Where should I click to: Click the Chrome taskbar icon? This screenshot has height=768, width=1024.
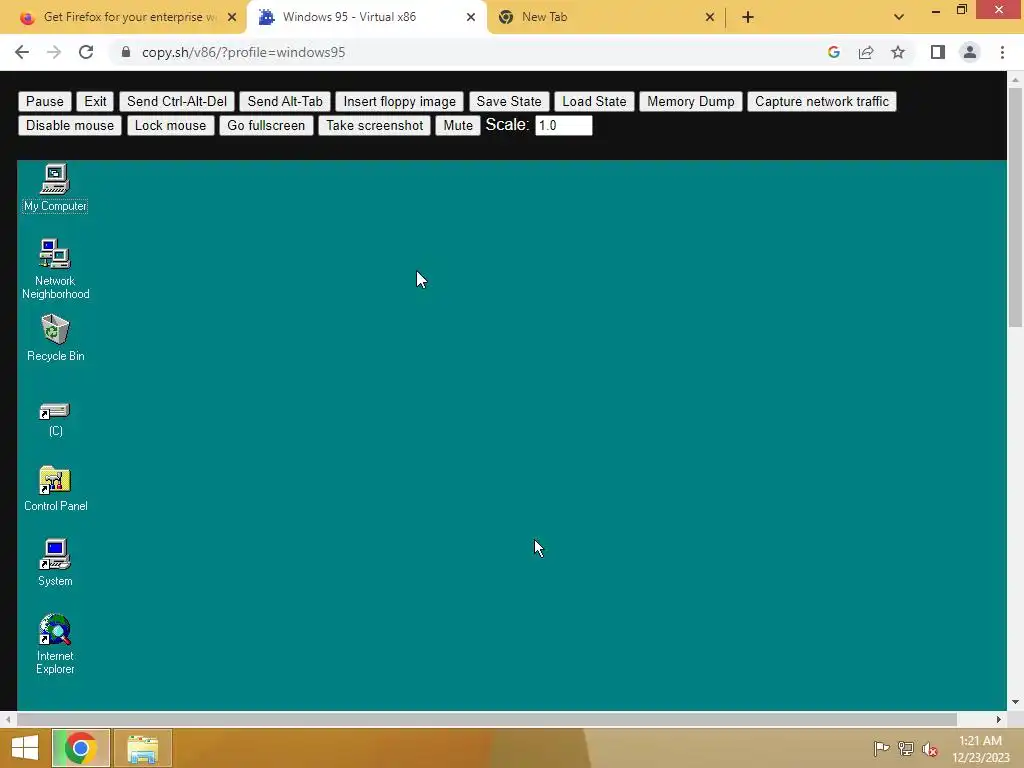click(x=81, y=748)
